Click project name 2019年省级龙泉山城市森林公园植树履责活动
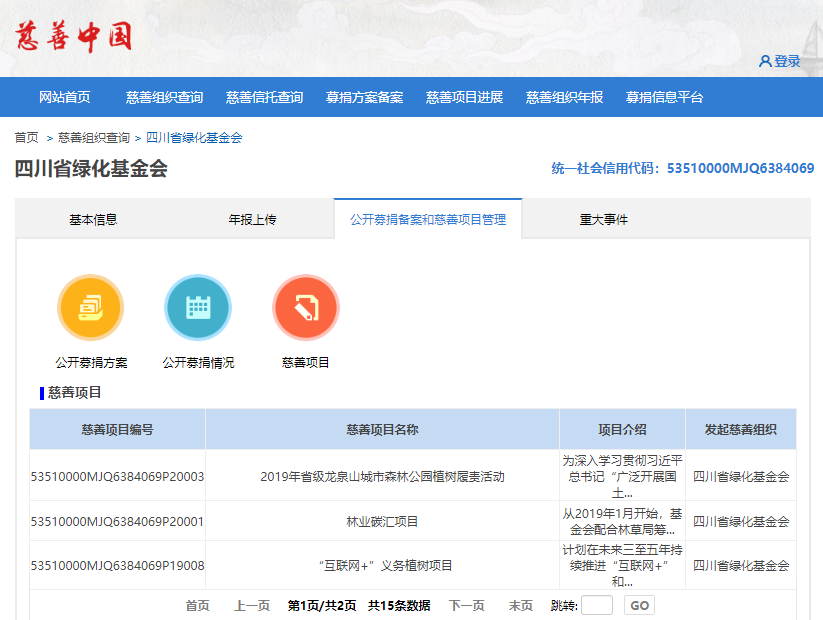Viewport: 823px width, 620px height. [382, 477]
